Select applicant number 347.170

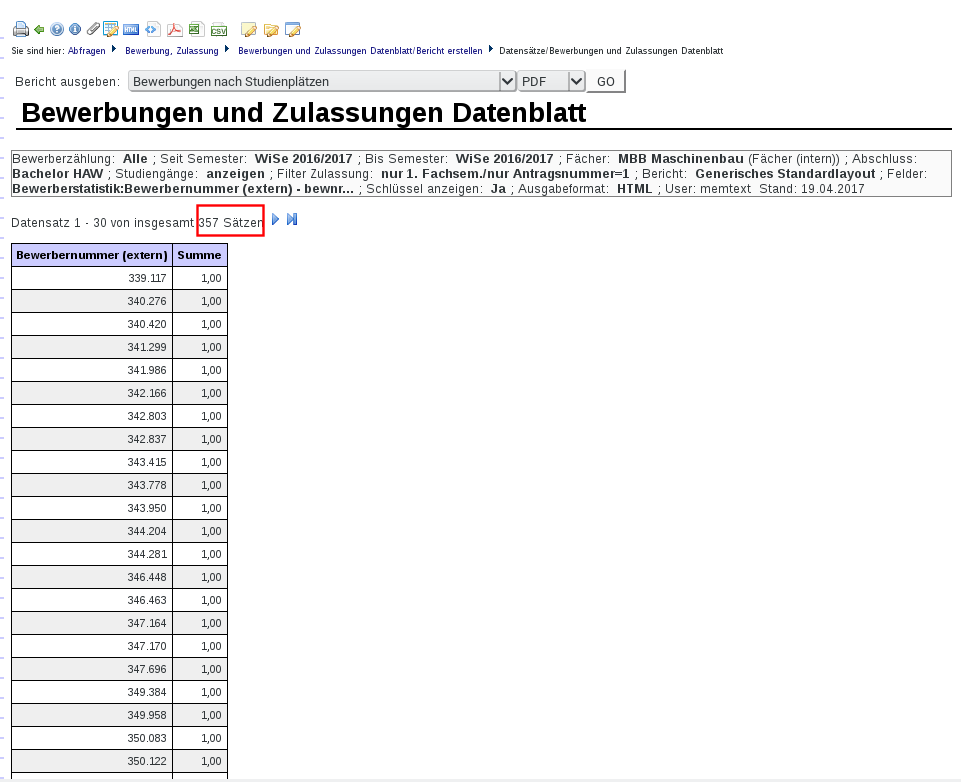pos(147,646)
